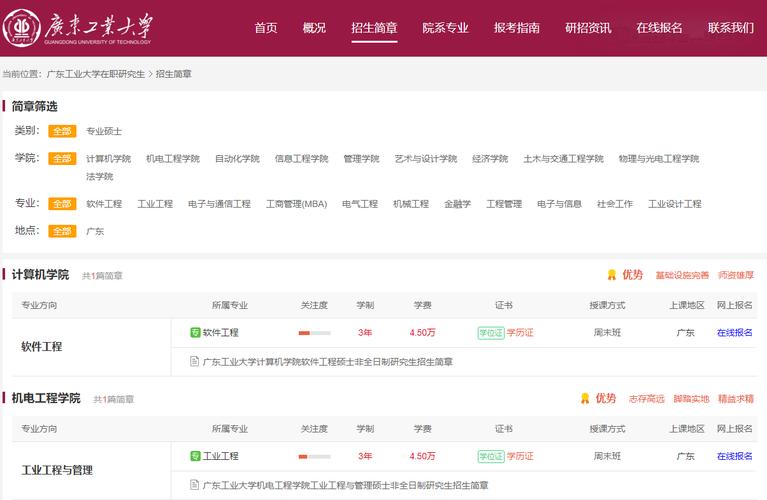Open the 概况 navigation item
The image size is (767, 500).
pos(314,28)
